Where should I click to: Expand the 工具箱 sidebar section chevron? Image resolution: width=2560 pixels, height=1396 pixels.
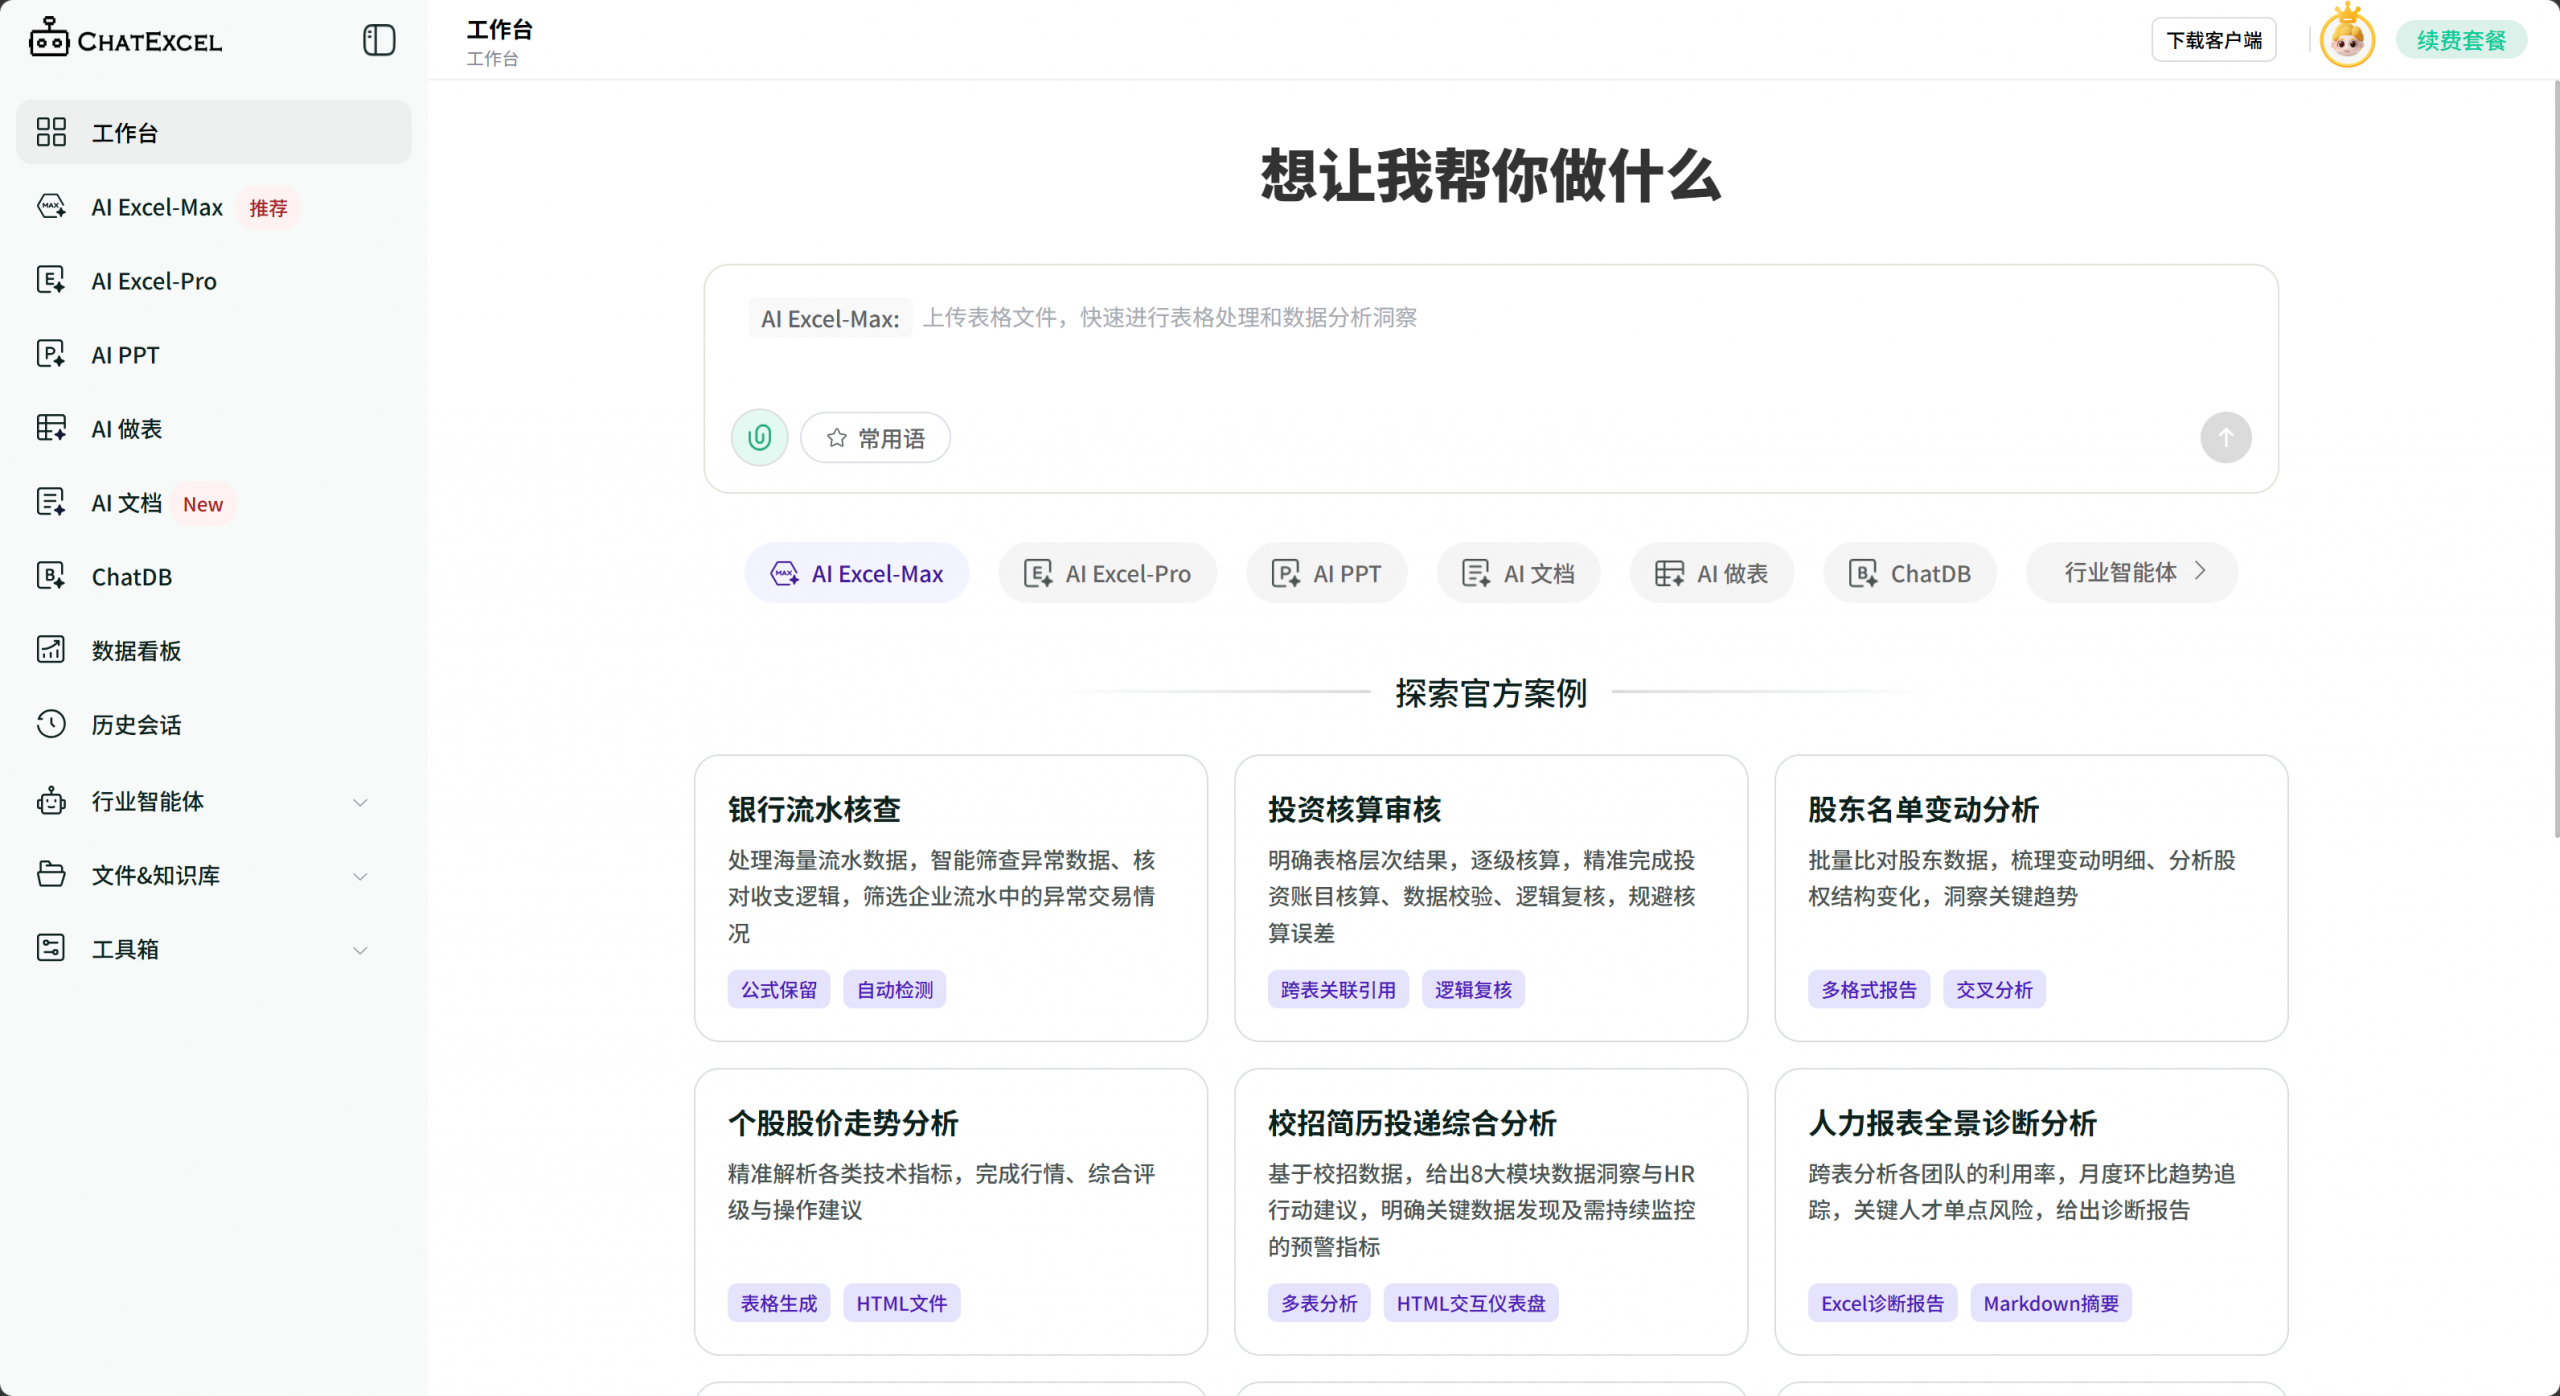click(361, 950)
